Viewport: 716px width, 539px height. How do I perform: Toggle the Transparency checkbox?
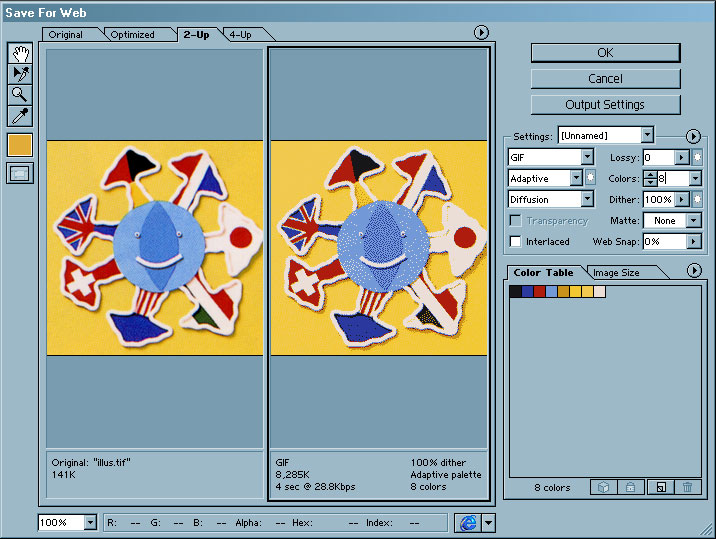pyautogui.click(x=516, y=221)
